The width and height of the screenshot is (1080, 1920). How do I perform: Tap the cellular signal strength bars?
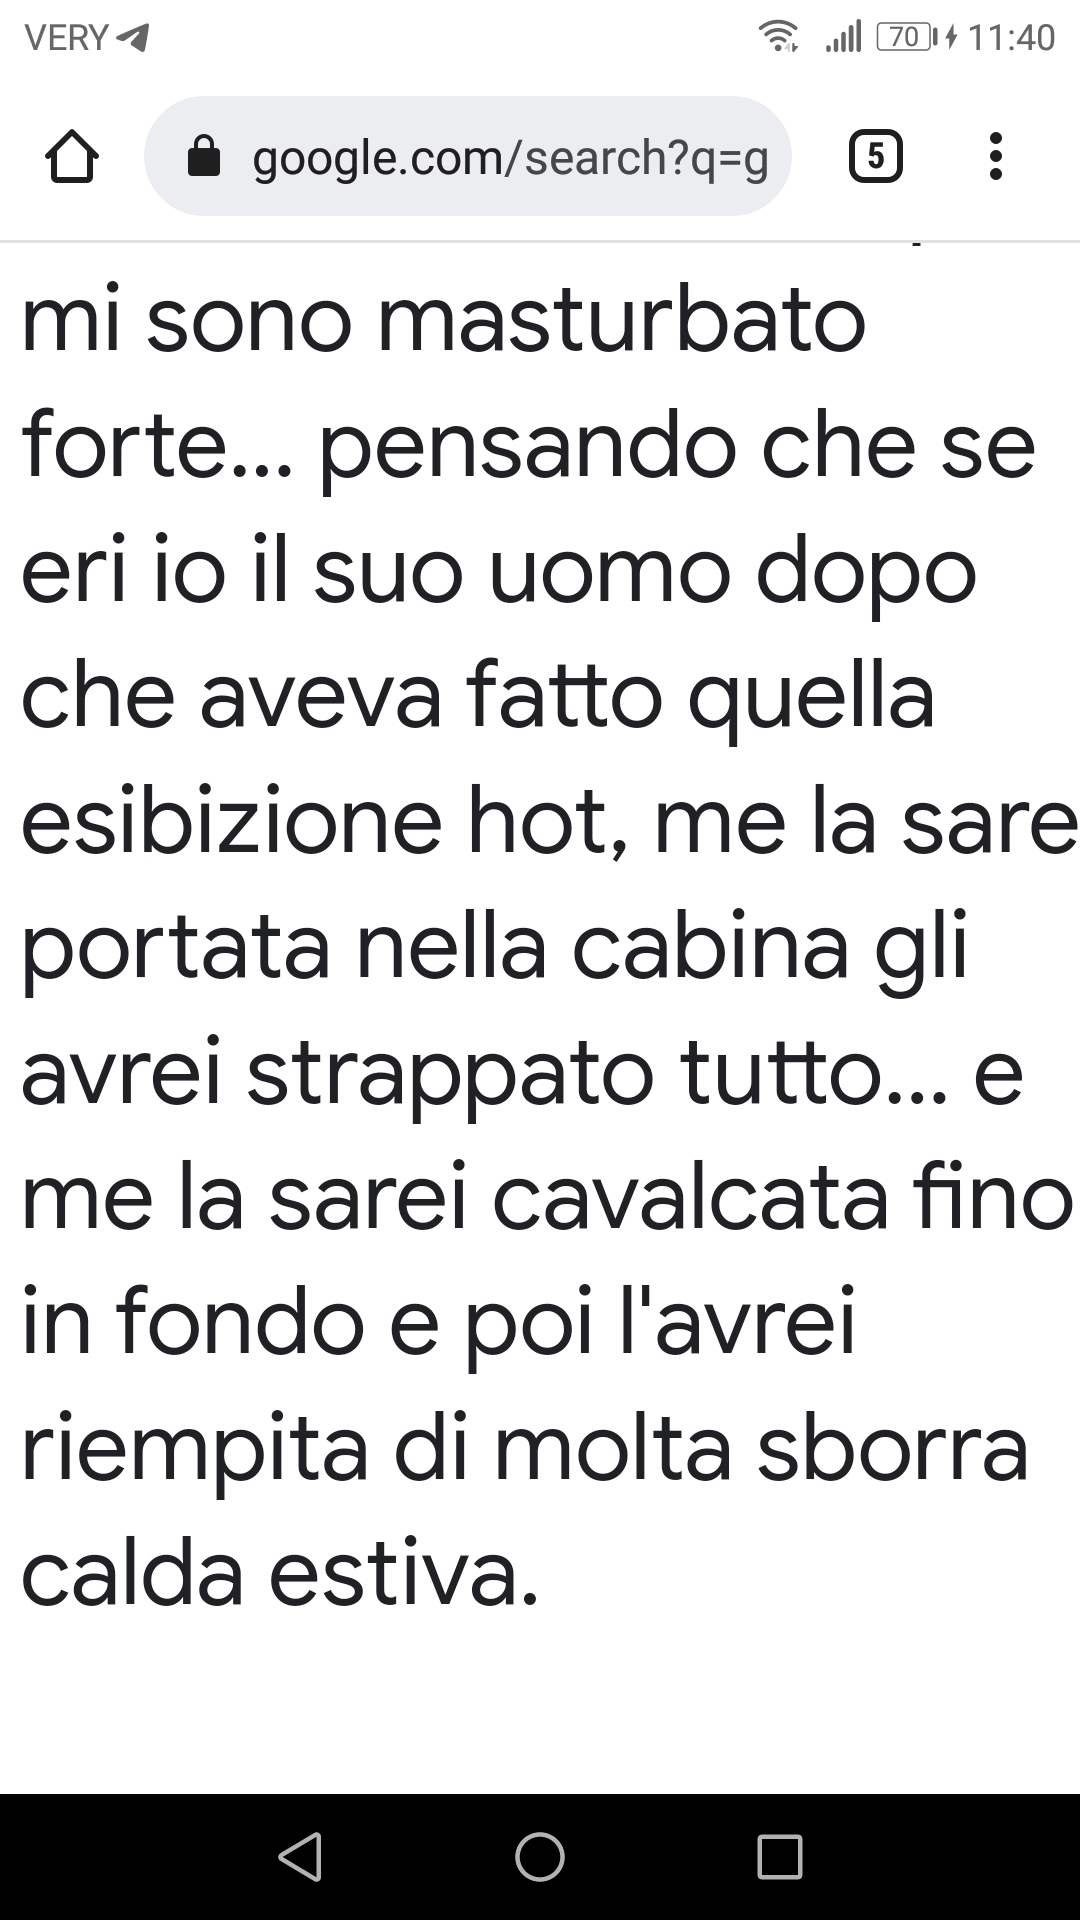tap(843, 38)
